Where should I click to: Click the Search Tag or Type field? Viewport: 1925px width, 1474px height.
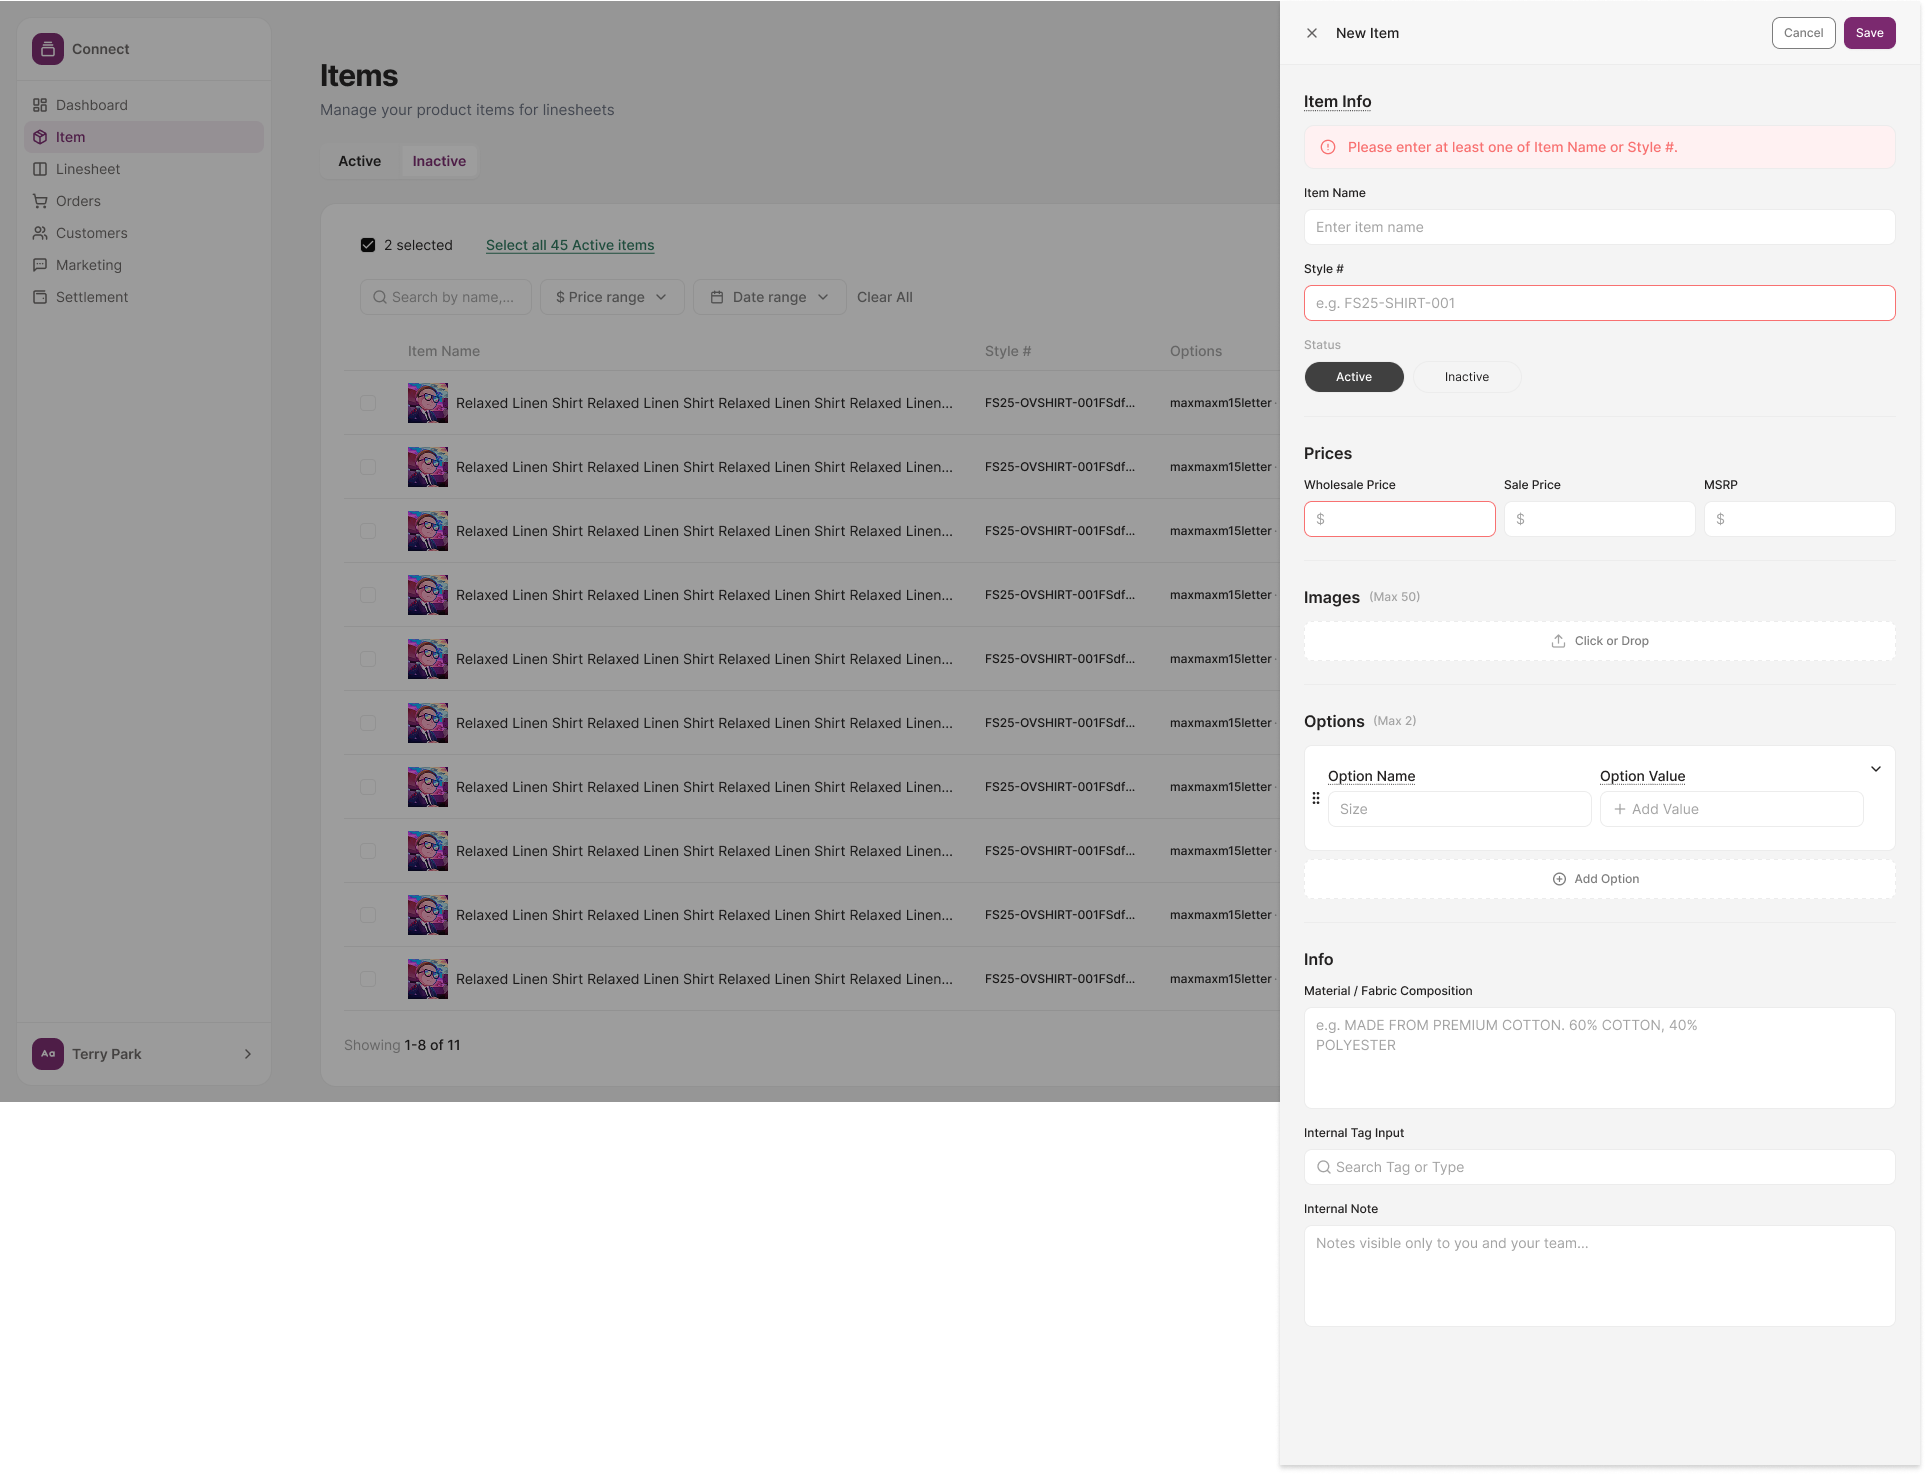coord(1599,1167)
